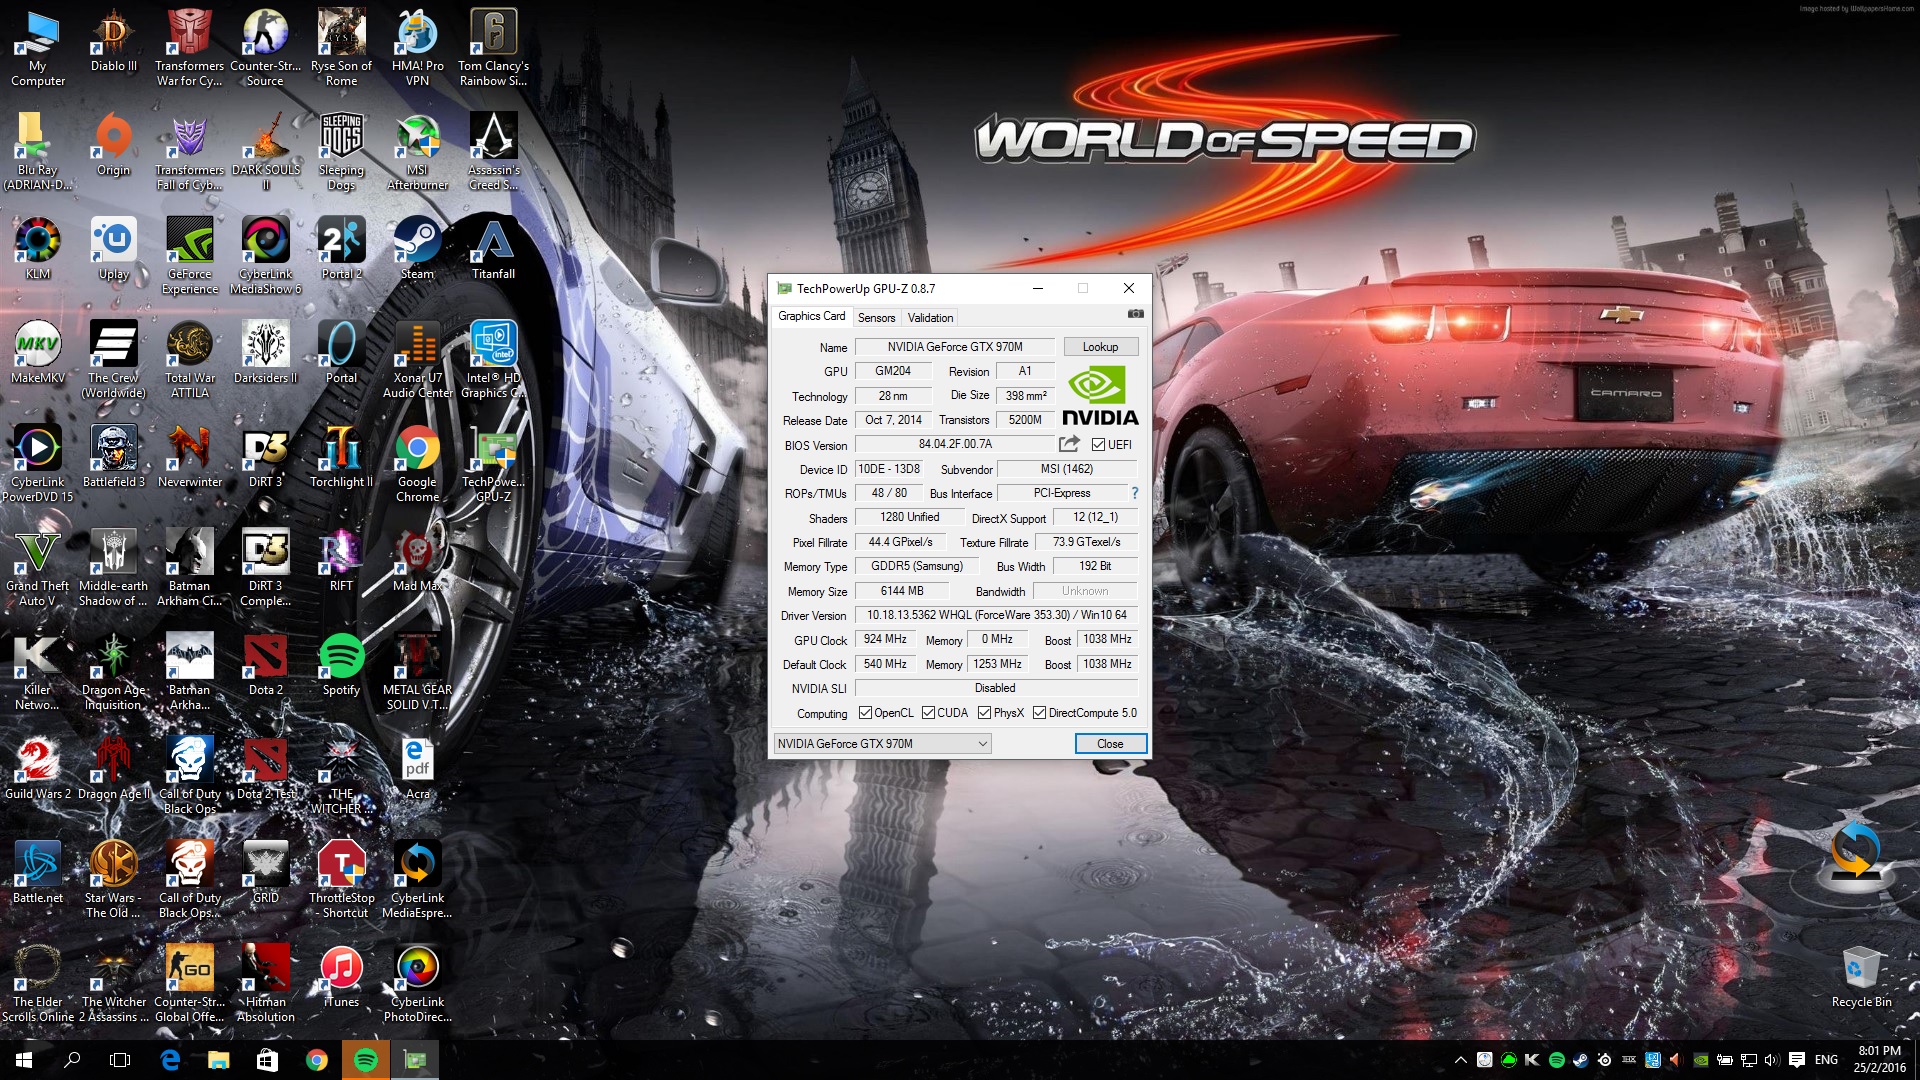The image size is (1920, 1080).
Task: Open the Recycle Bin
Action: coord(1861,976)
